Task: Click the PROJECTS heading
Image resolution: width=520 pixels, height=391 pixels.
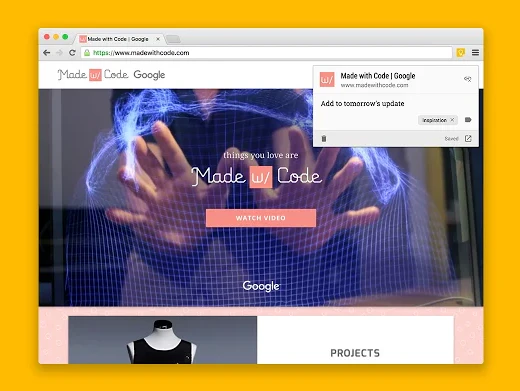Action: coord(355,353)
